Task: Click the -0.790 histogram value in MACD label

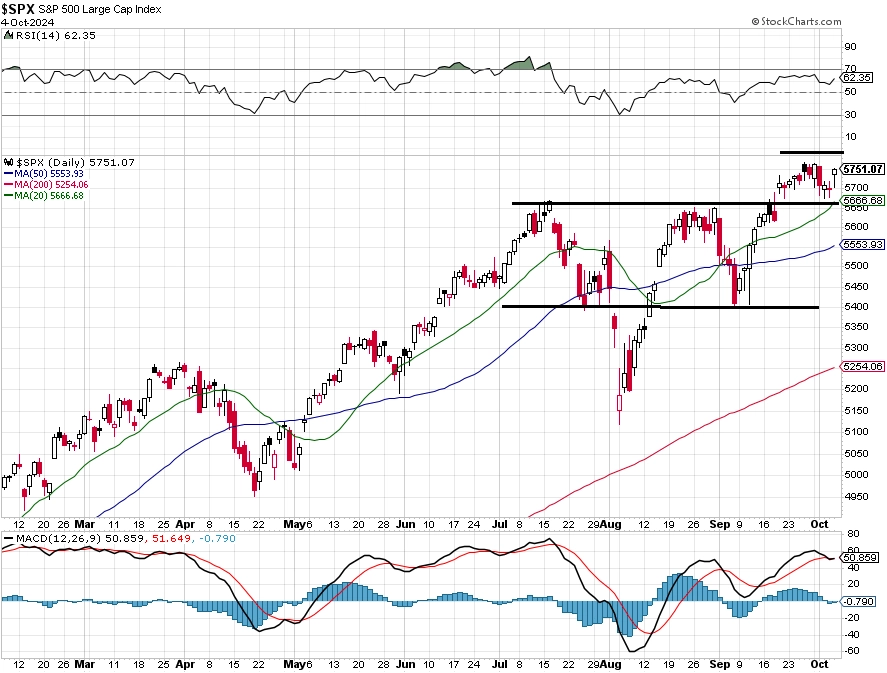Action: 216,538
